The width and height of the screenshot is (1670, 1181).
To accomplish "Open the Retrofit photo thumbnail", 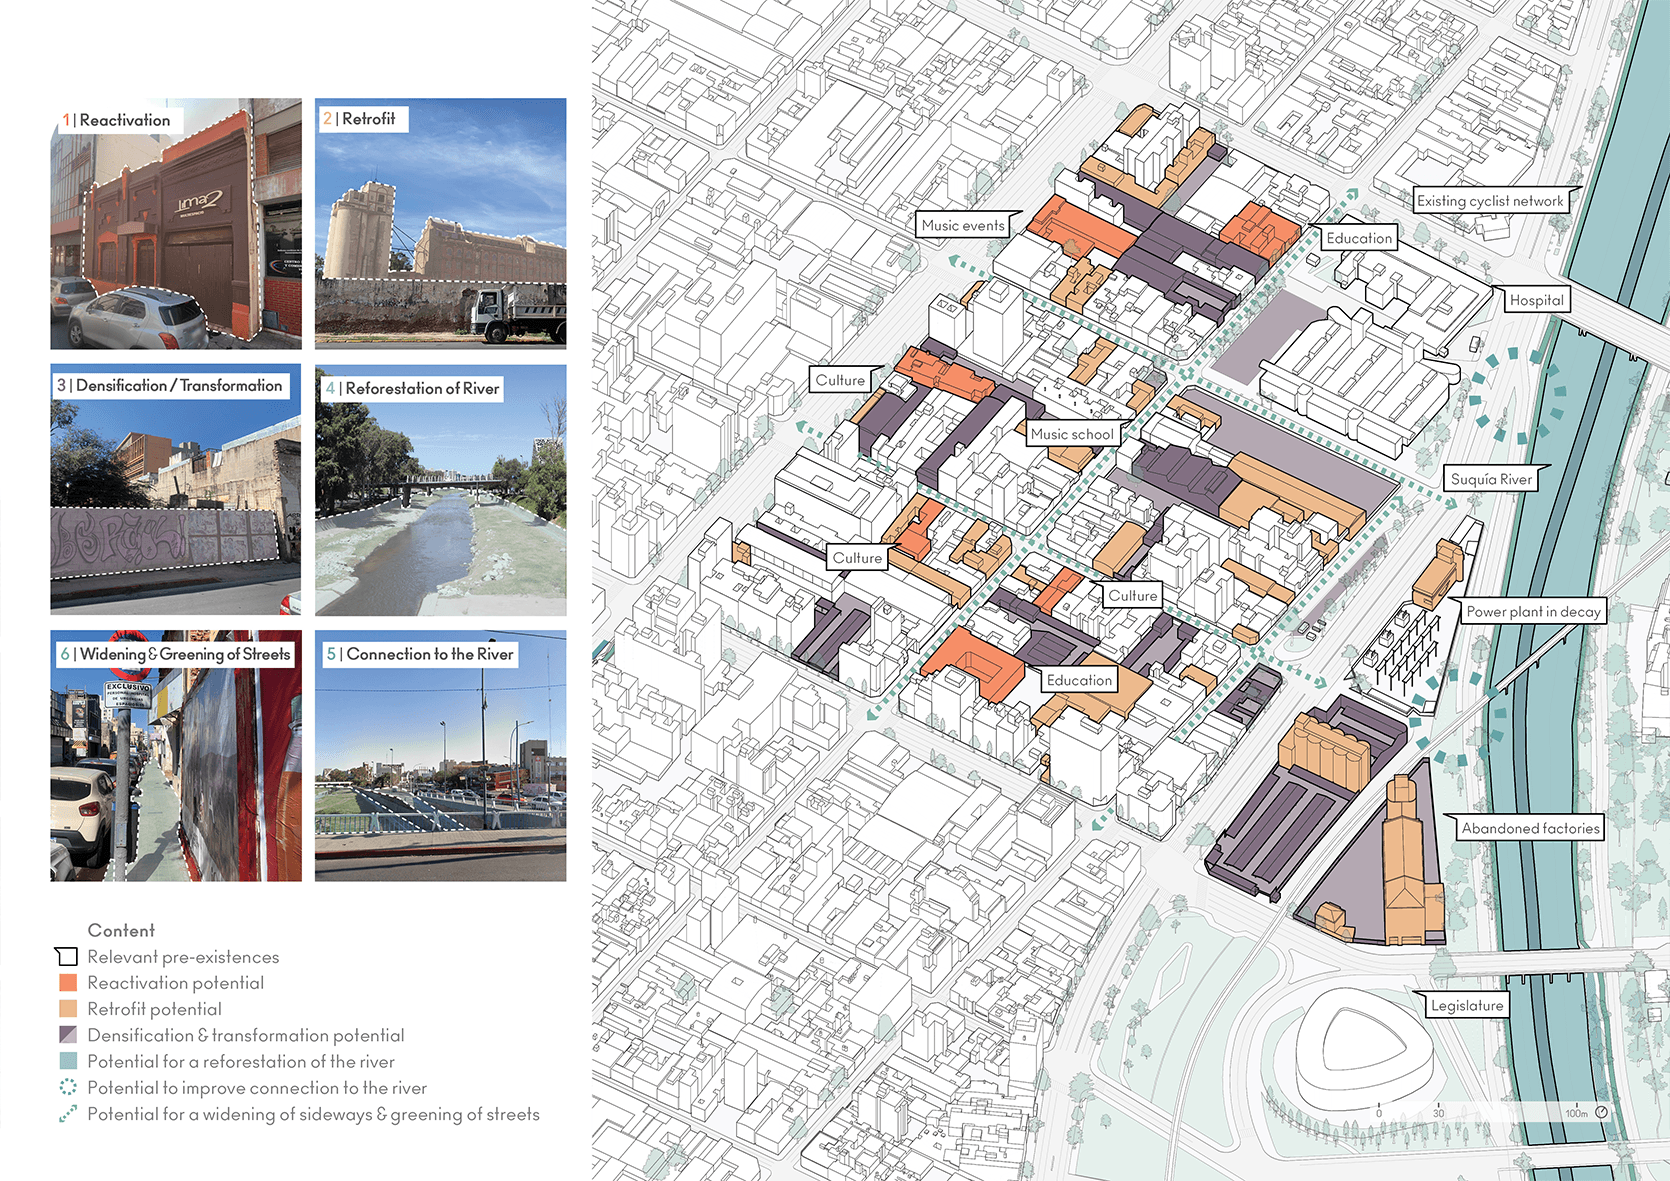I will pos(441,223).
